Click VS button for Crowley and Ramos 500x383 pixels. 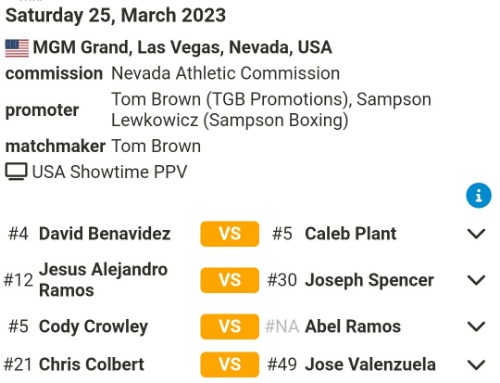click(x=230, y=326)
